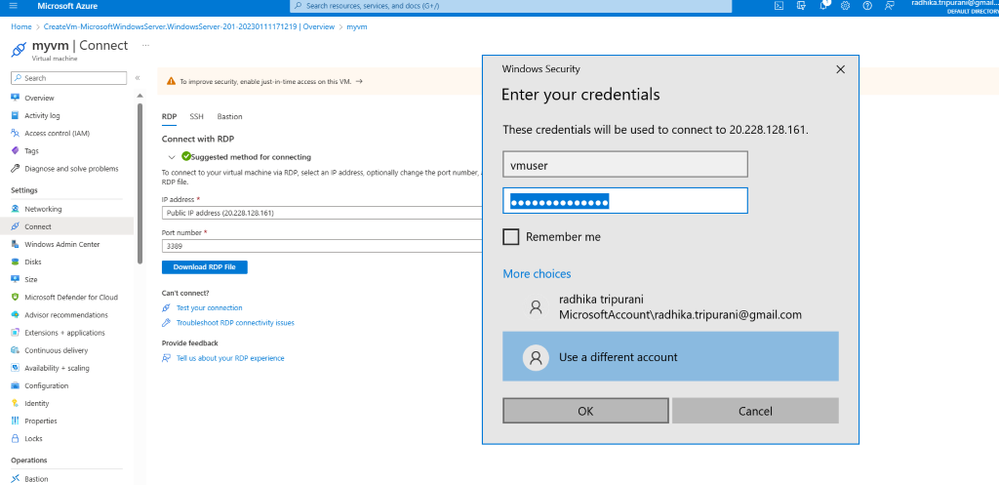Switch to the Bastion tab

(x=229, y=117)
